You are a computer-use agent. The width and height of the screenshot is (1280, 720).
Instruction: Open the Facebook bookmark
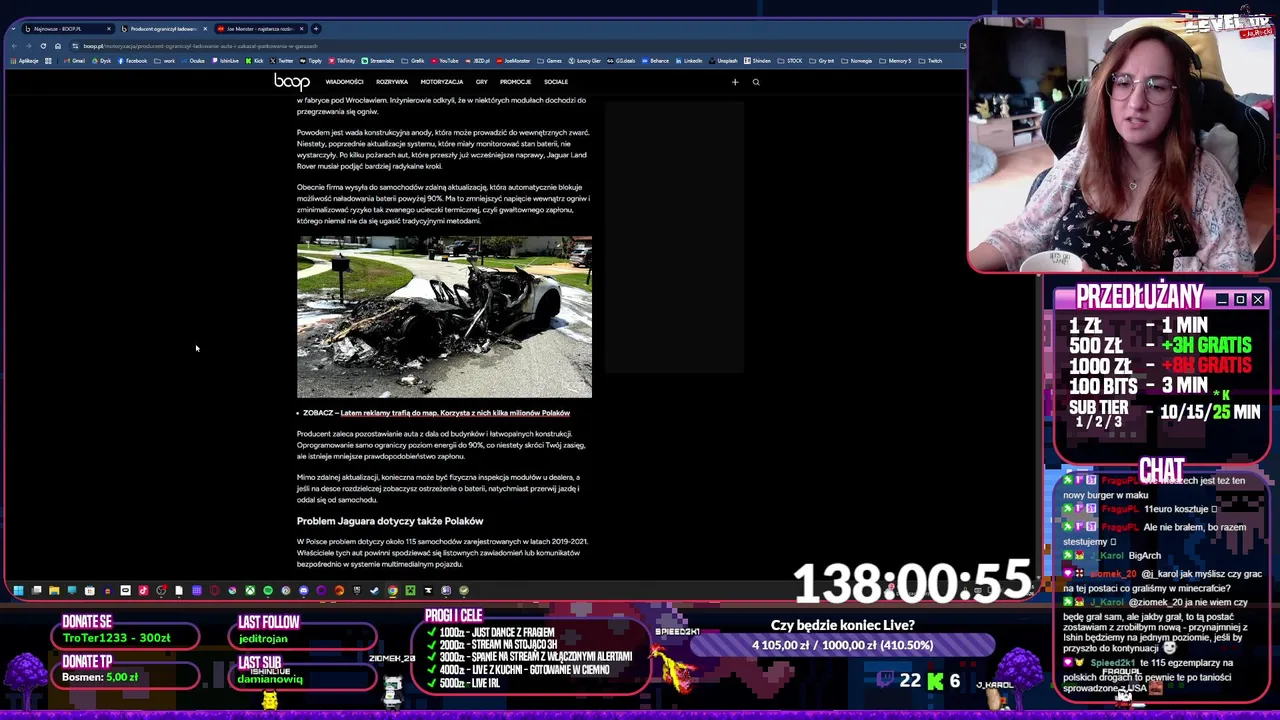pyautogui.click(x=132, y=61)
